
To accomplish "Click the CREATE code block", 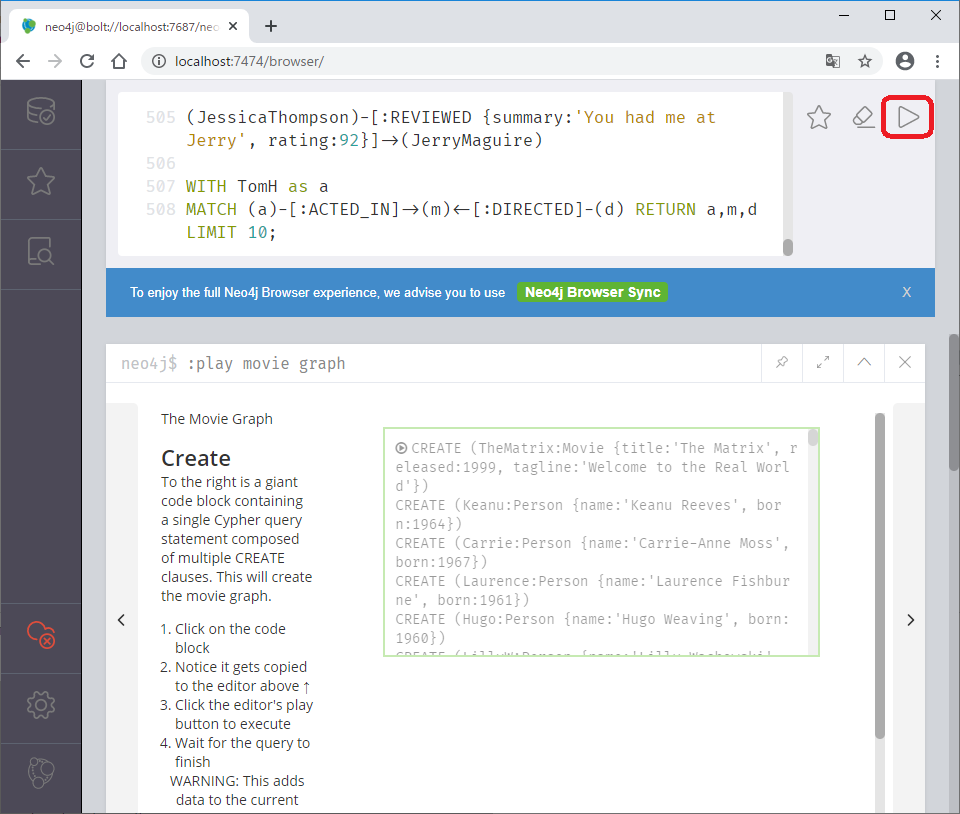I will coord(601,542).
